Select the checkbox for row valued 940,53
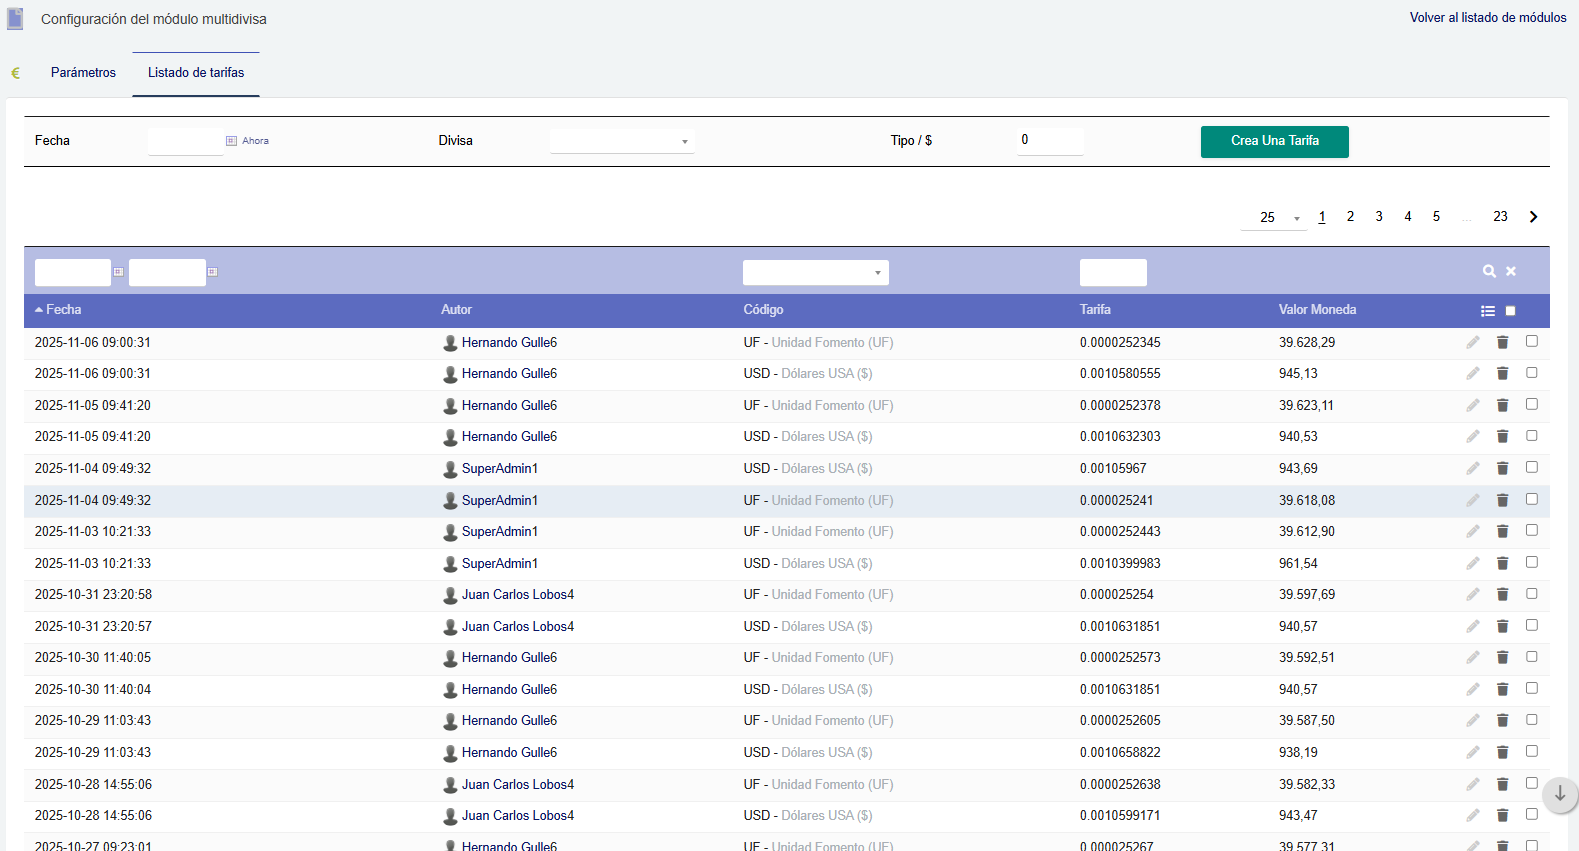The height and width of the screenshot is (851, 1579). (1531, 436)
